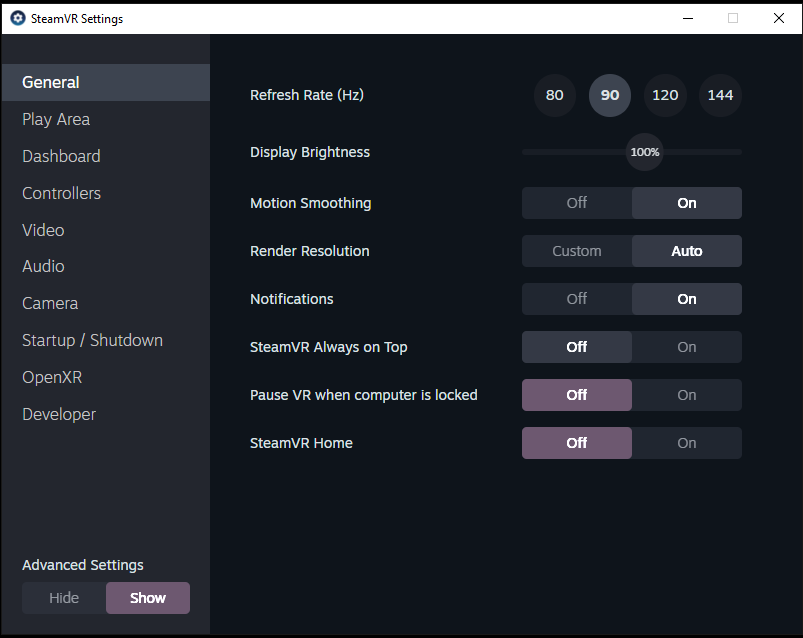This screenshot has height=638, width=803.
Task: Switch to the Play Area tab
Action: pos(106,119)
